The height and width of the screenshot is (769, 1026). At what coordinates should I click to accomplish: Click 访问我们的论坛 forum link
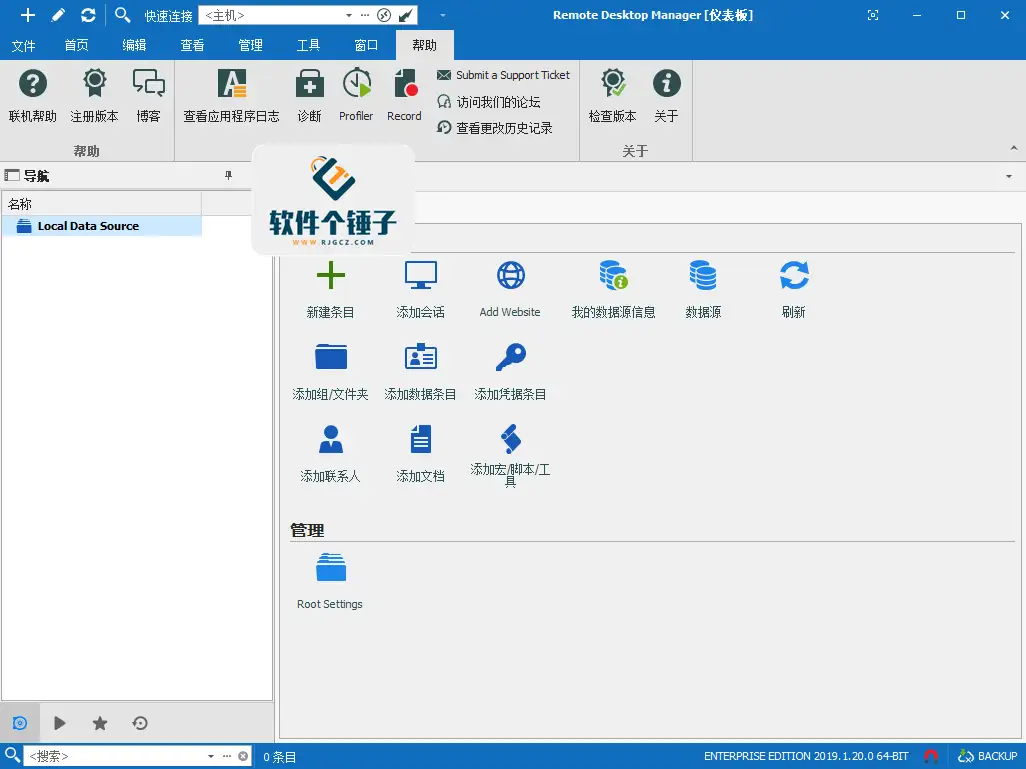(489, 101)
